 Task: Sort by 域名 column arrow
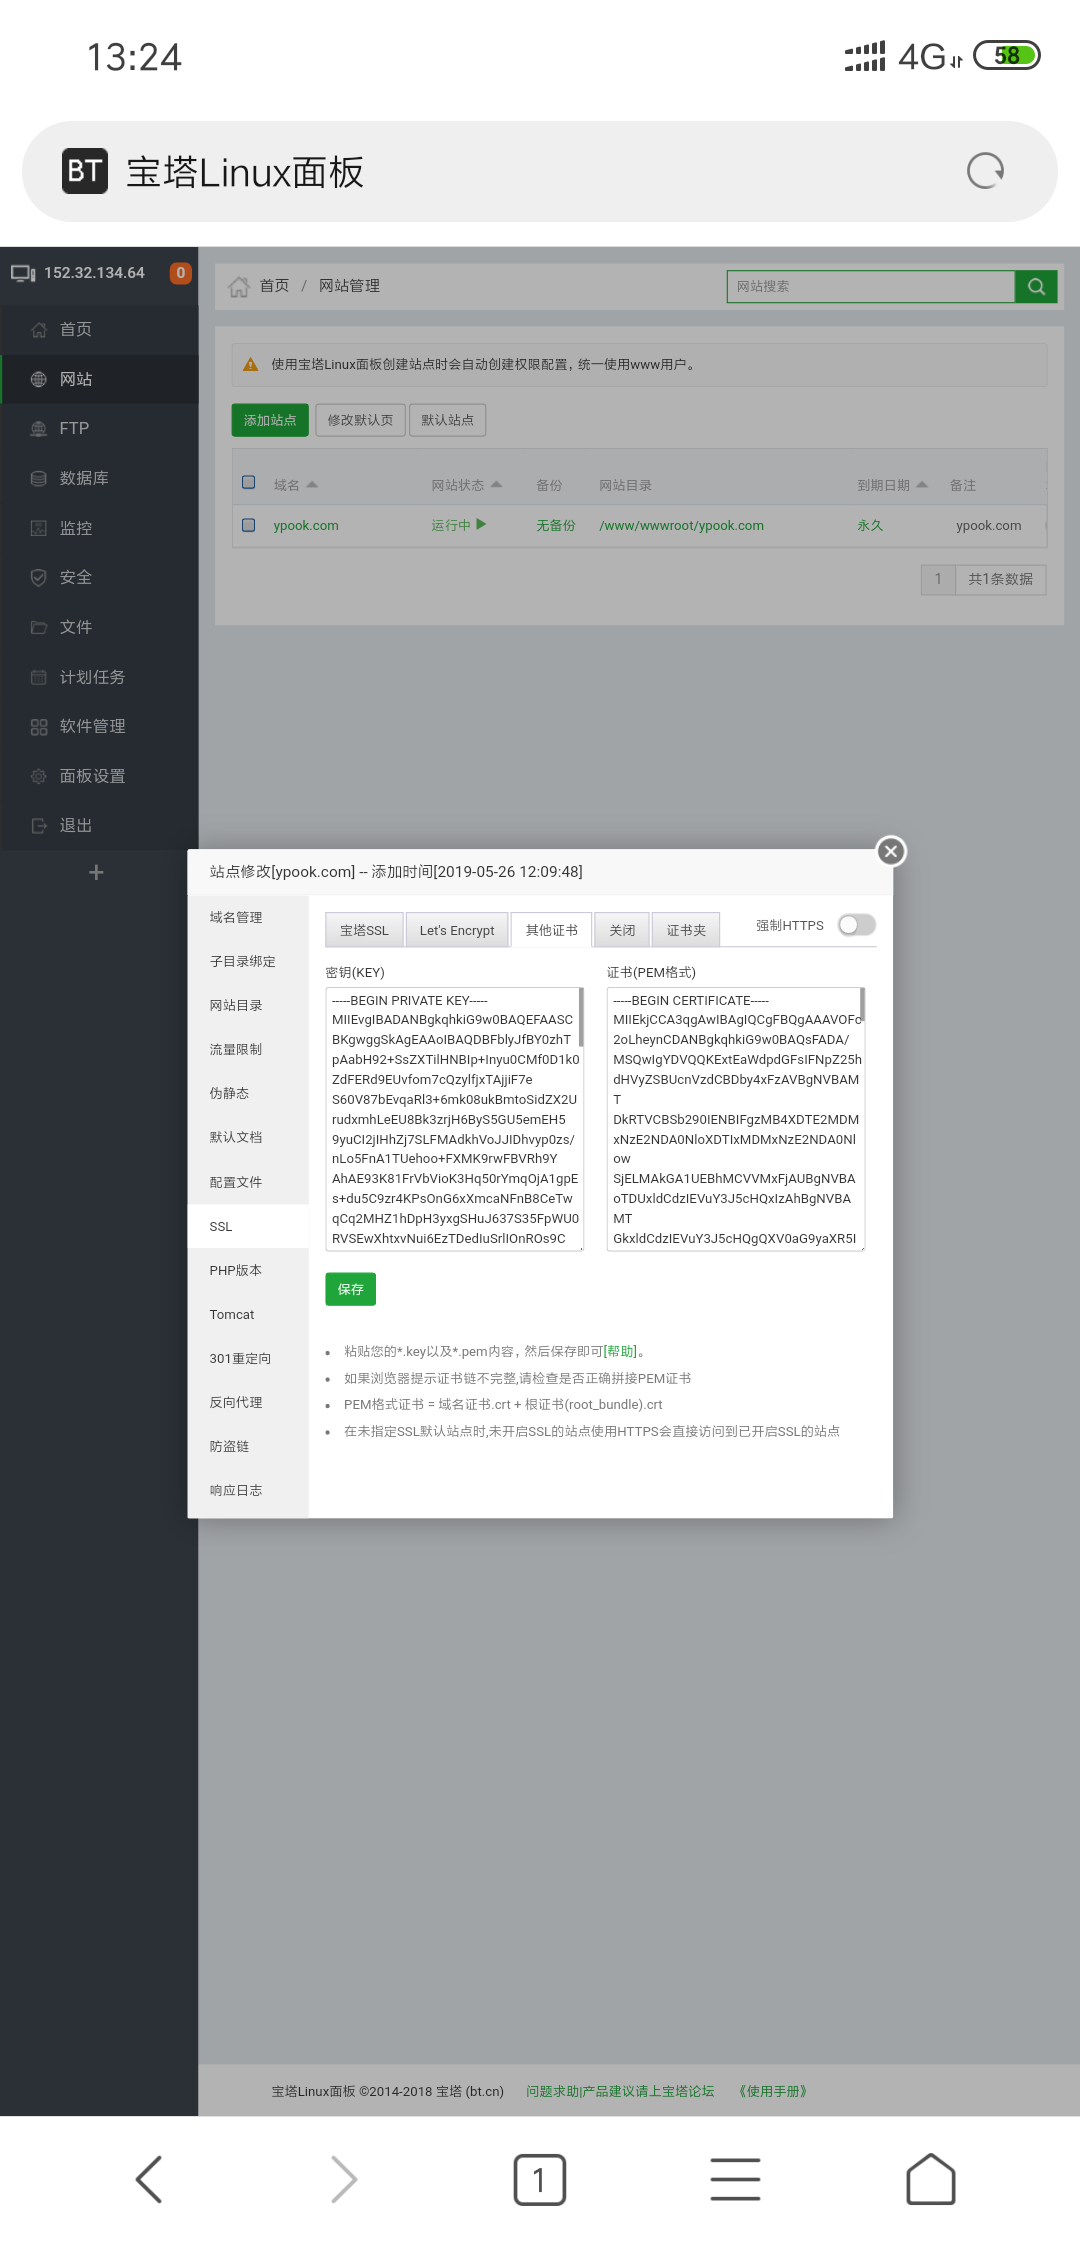click(312, 484)
